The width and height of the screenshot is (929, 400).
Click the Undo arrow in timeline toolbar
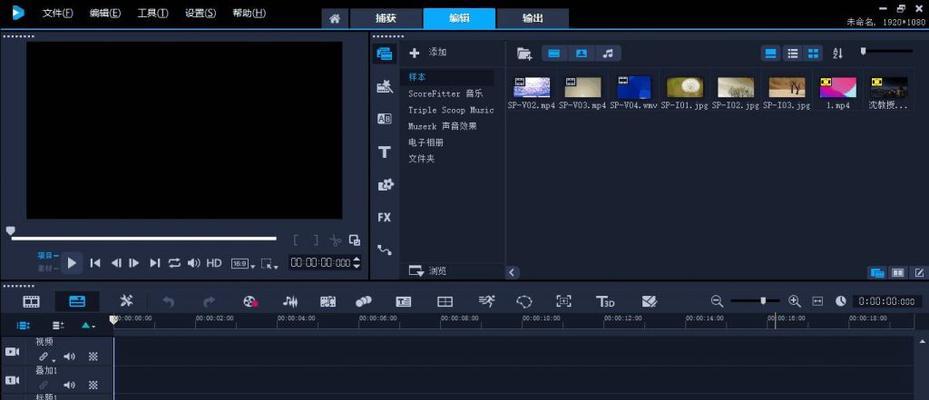click(x=169, y=302)
